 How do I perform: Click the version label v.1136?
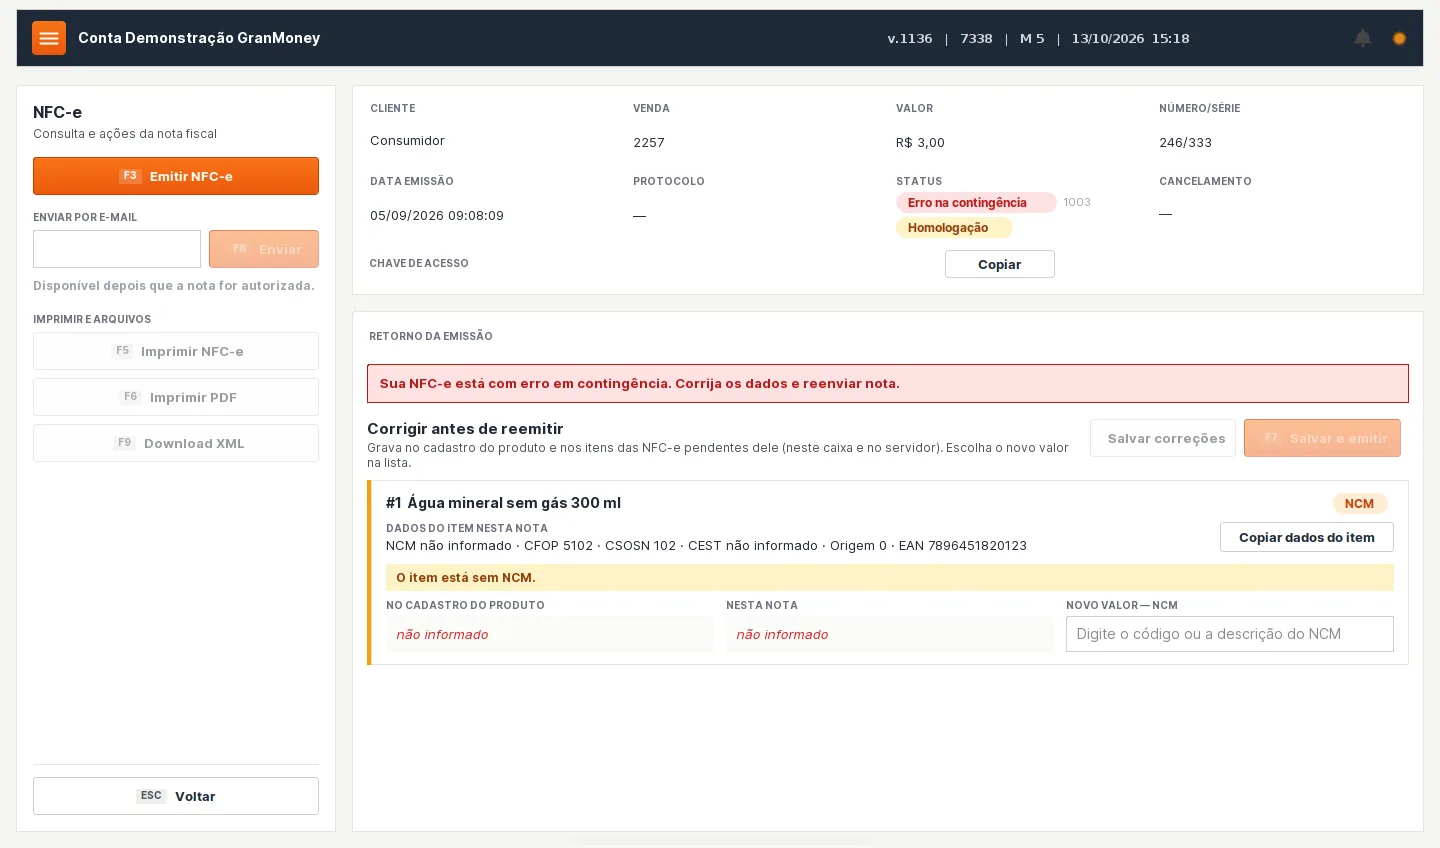click(x=910, y=39)
